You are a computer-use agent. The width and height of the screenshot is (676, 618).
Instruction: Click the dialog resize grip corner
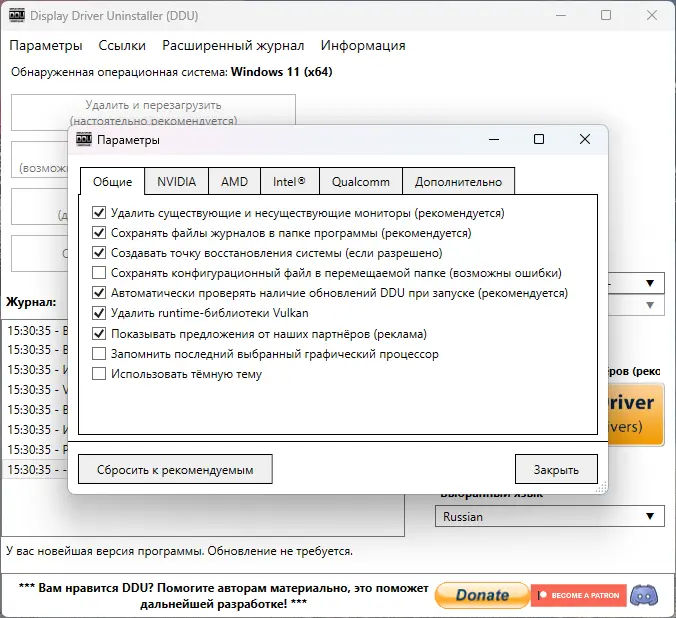click(602, 488)
